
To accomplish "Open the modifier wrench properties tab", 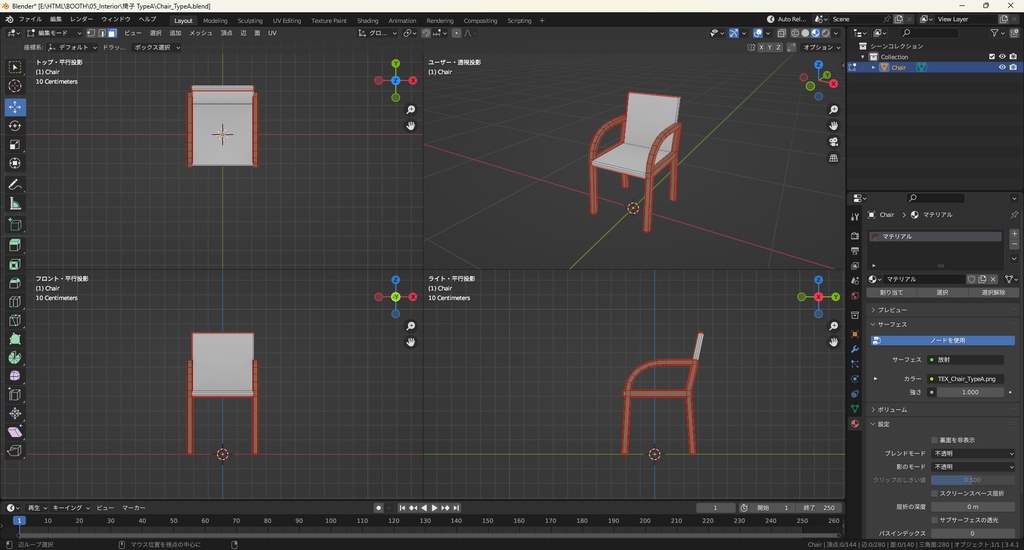I will 854,349.
